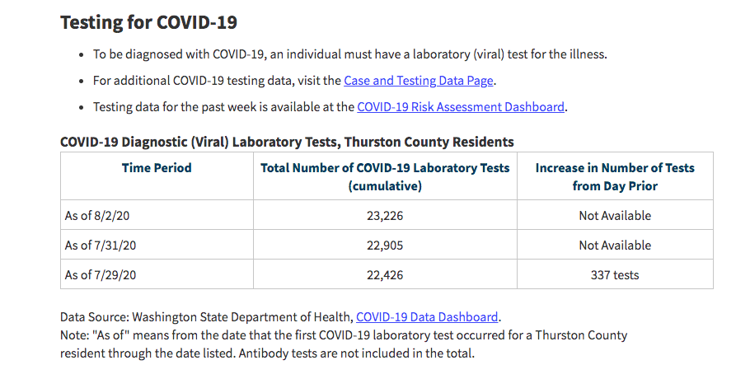Click the Time Period column header

point(156,168)
